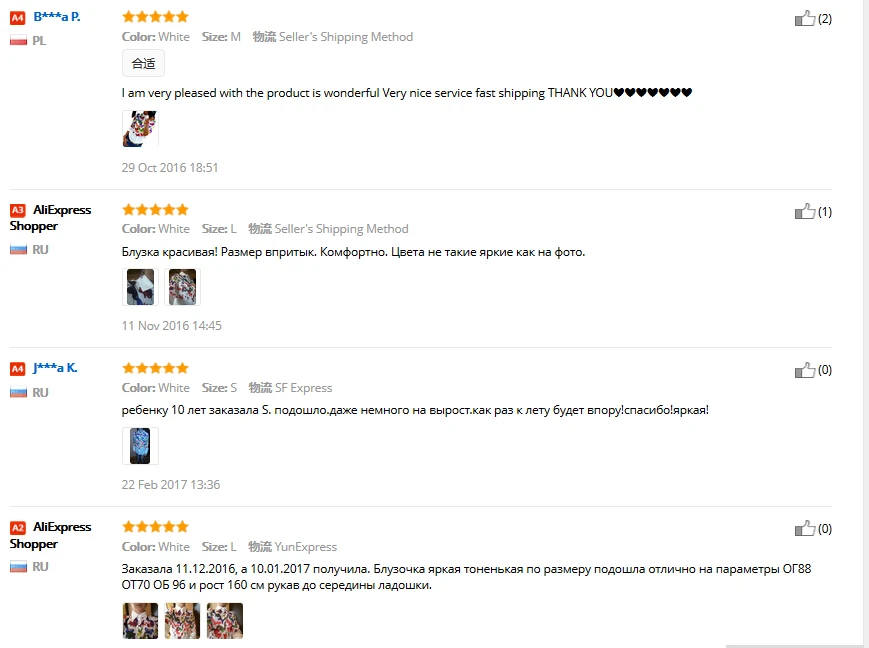Open photo in the 29 Oct 2016 review
Viewport: 869px width, 648px height.
[x=140, y=129]
